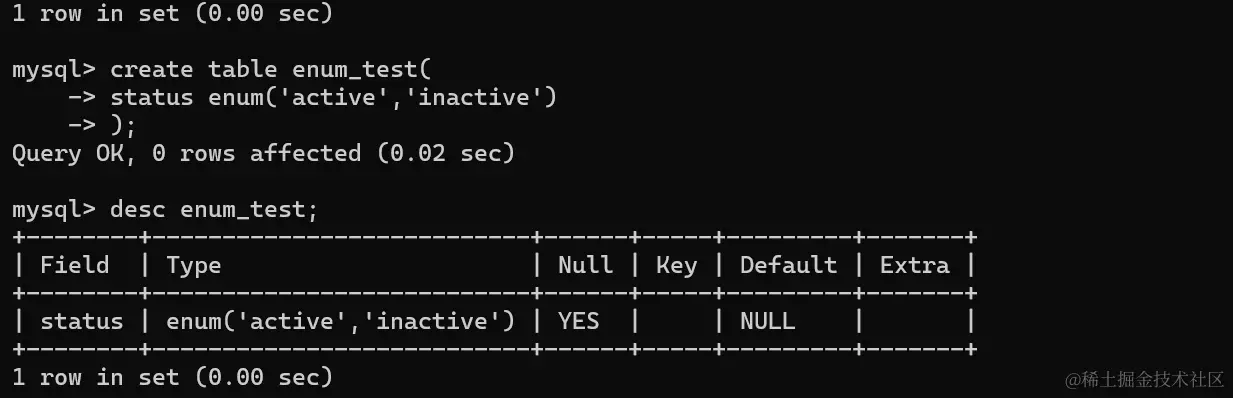Screen dimensions: 1233x398
Task: Click the 'desc enum_test;' command
Action: 213,210
